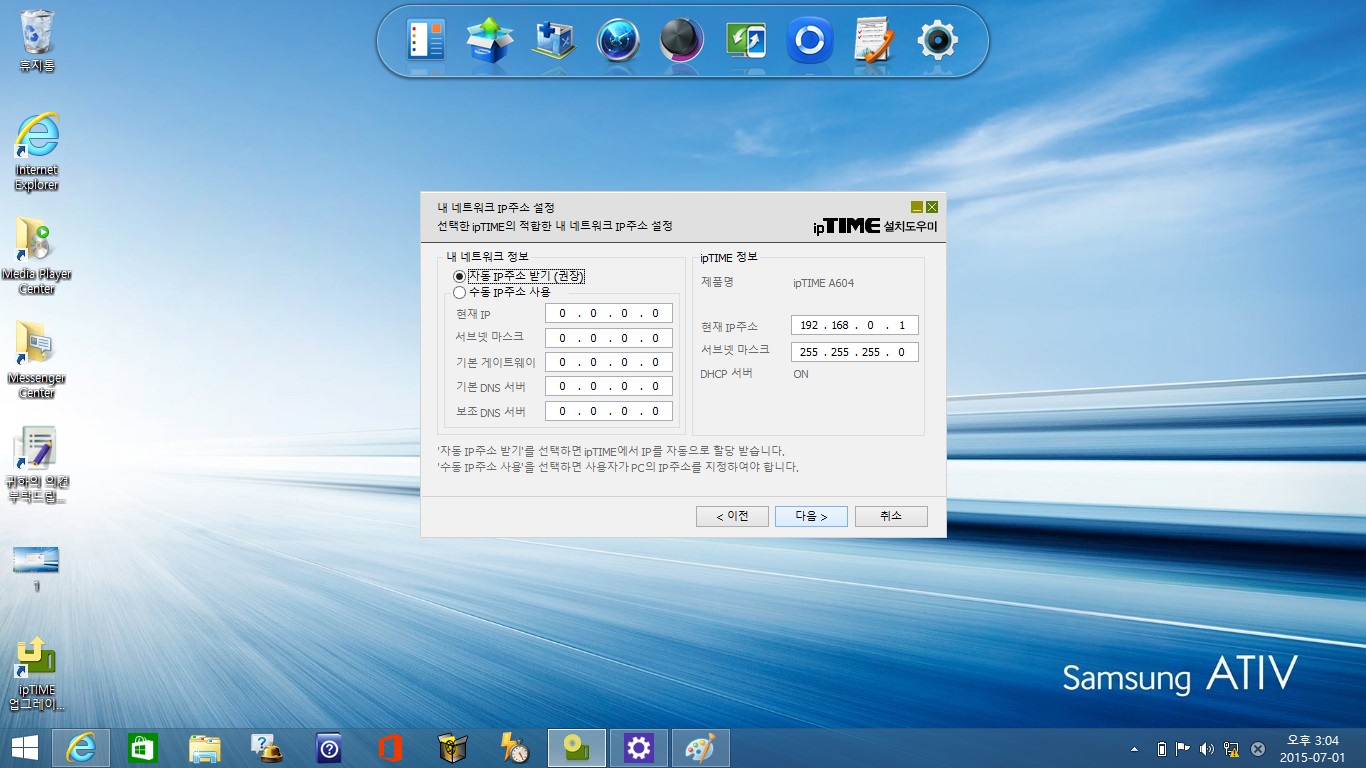1366x768 pixels.
Task: Open the notepad with pencil dock icon
Action: click(x=873, y=40)
